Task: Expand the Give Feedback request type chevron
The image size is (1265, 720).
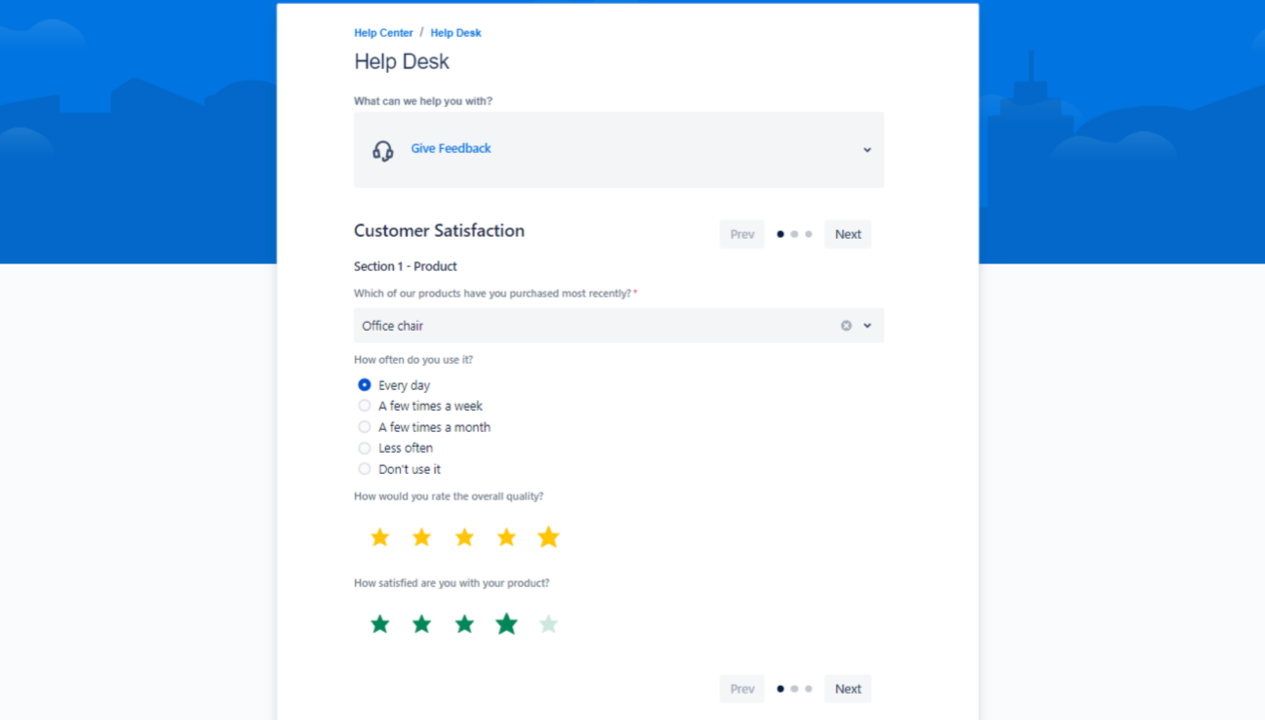Action: tap(867, 150)
